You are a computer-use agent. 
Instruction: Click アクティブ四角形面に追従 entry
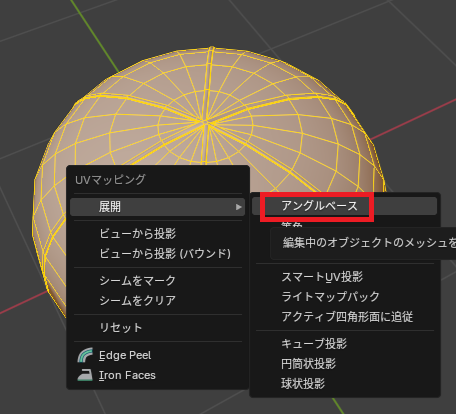[x=347, y=316]
